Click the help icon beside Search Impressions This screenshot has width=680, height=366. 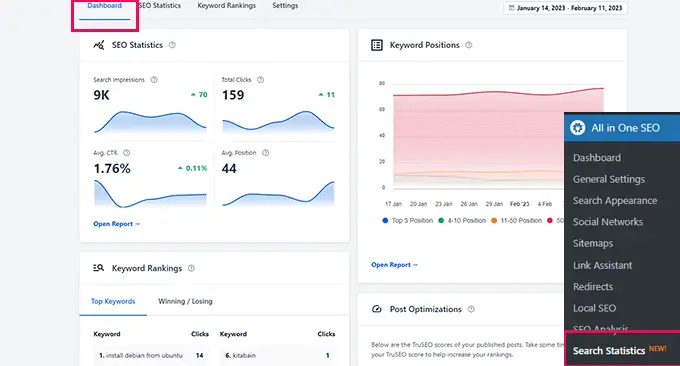pyautogui.click(x=154, y=80)
